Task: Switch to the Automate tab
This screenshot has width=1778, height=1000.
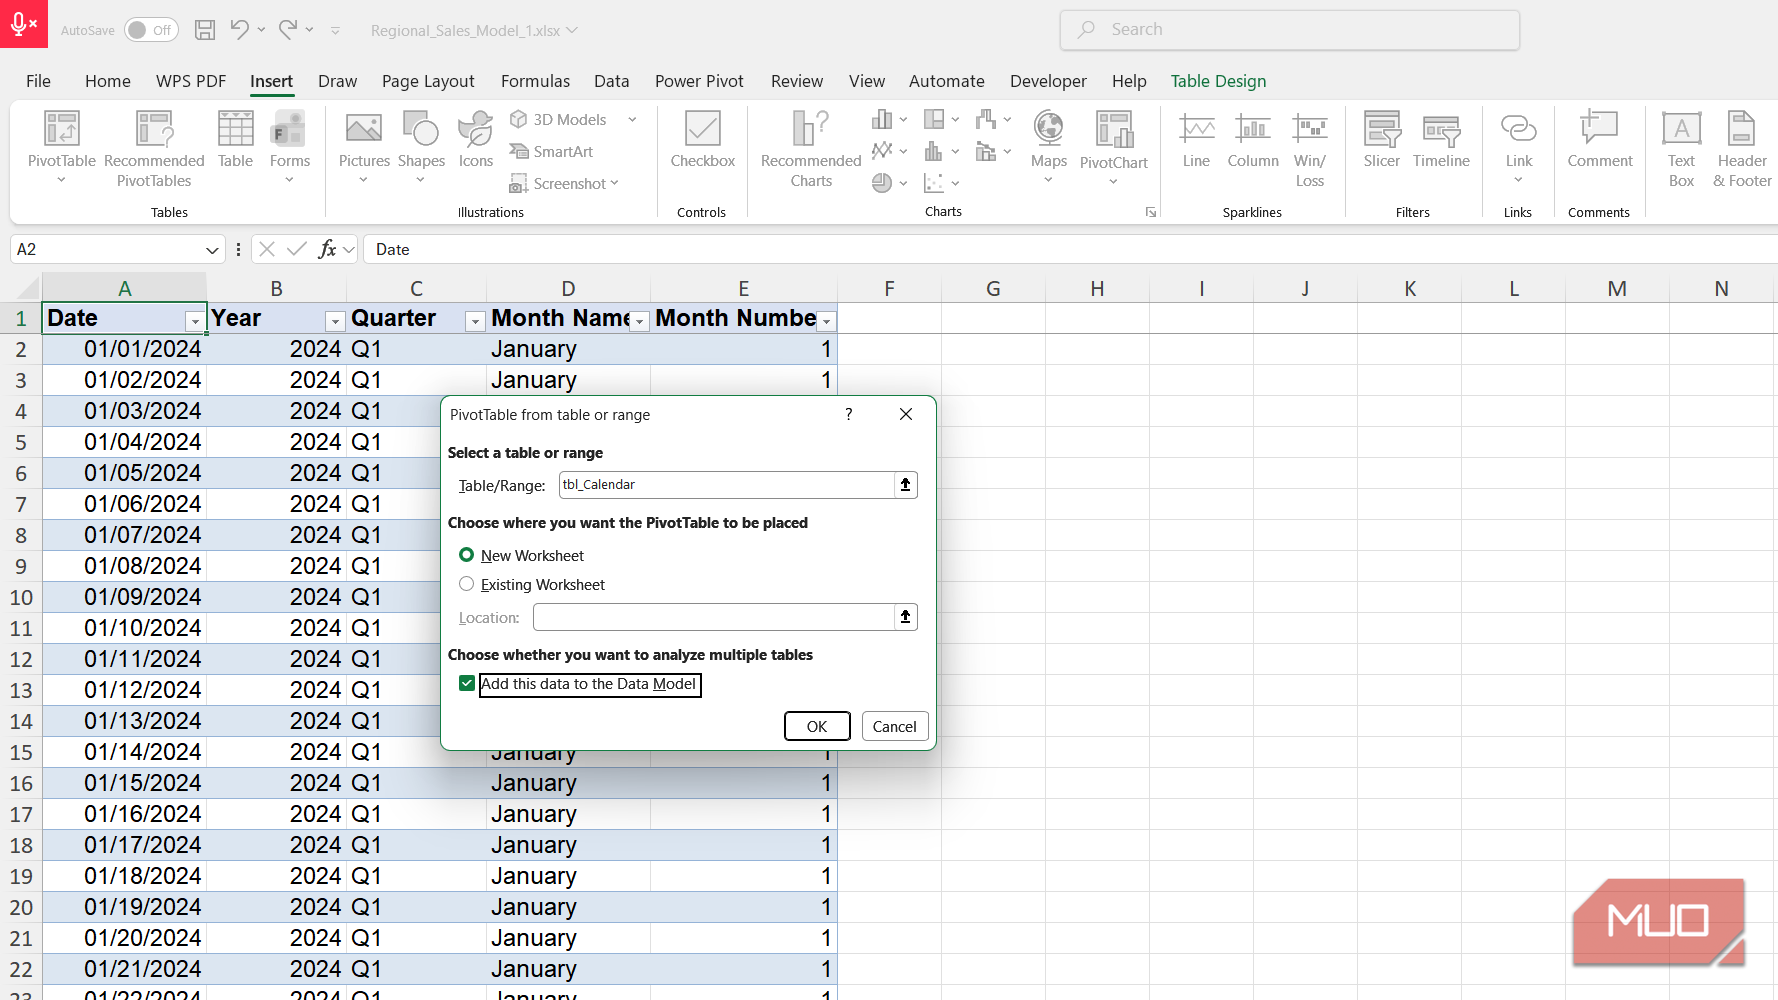Action: [x=946, y=81]
